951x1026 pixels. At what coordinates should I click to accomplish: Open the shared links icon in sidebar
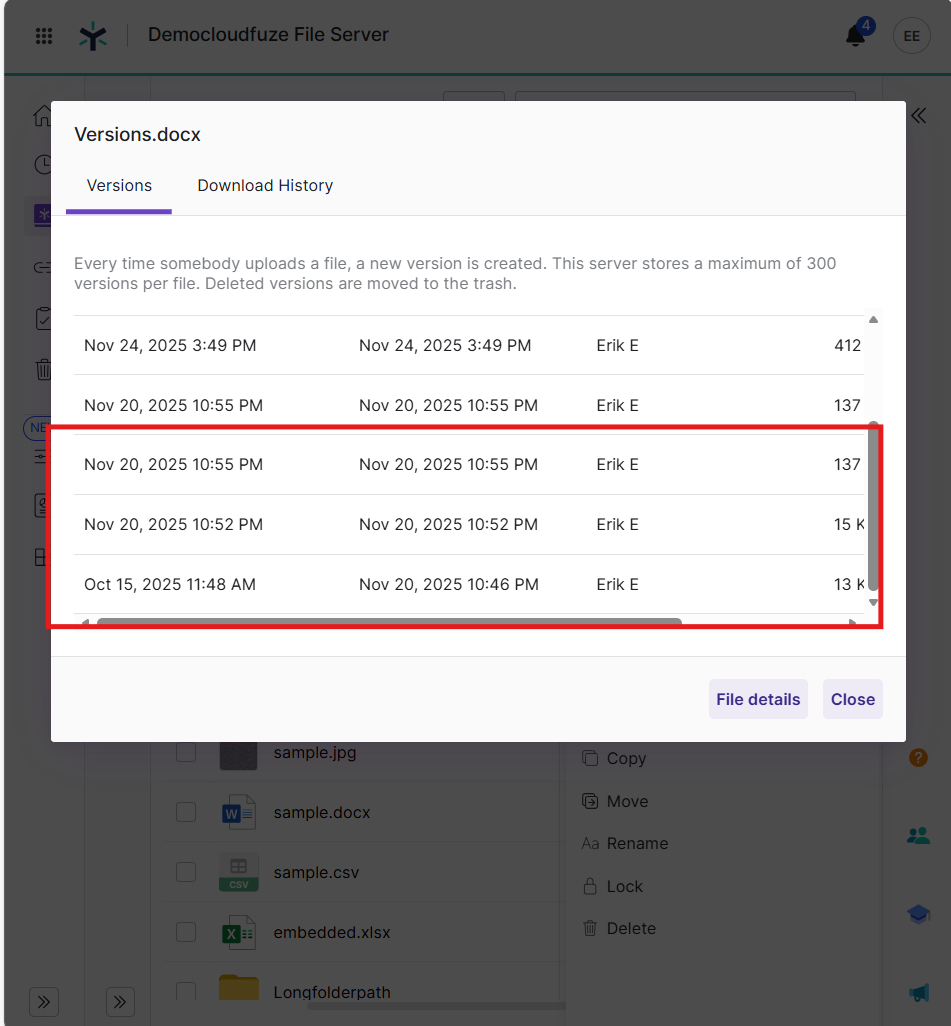coord(44,268)
